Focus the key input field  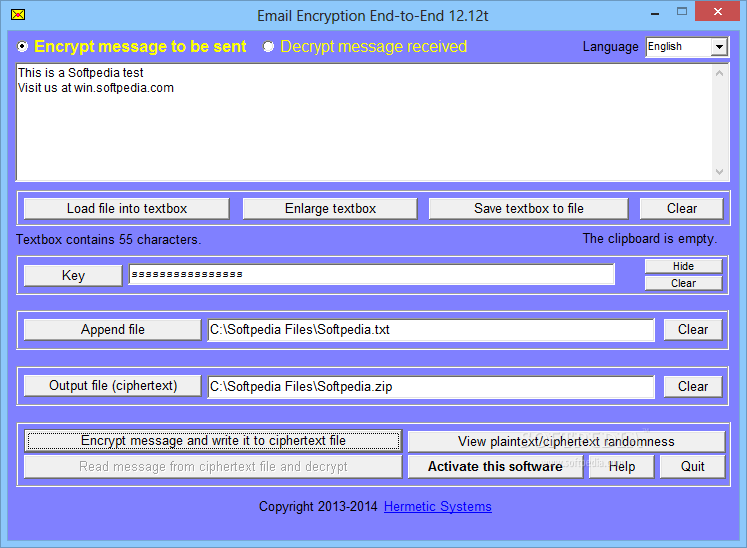[x=372, y=274]
